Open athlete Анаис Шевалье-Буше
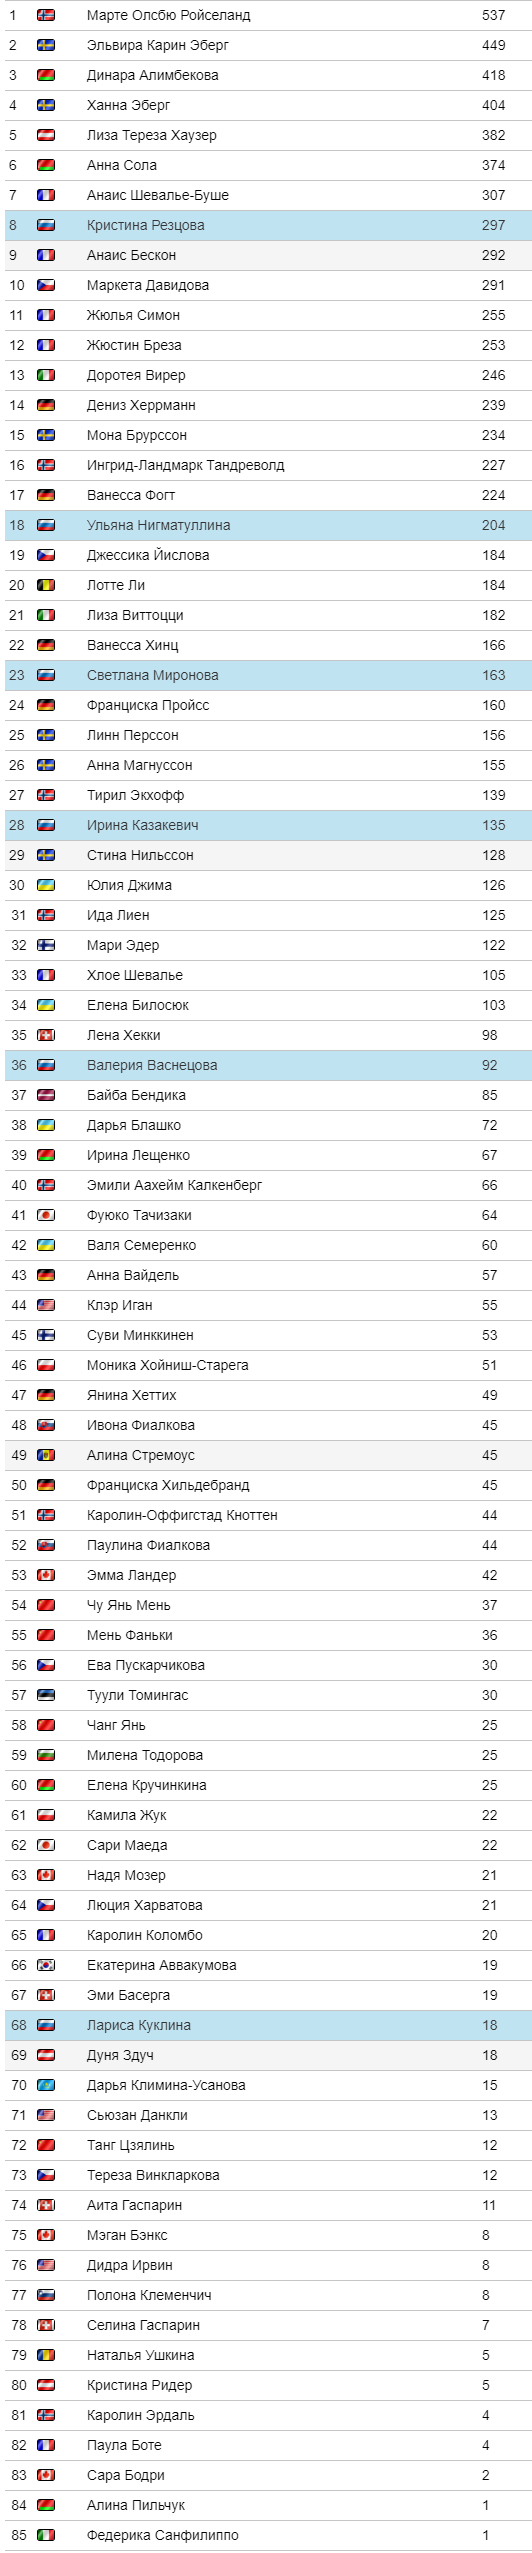The height and width of the screenshot is (2553, 532). (158, 195)
